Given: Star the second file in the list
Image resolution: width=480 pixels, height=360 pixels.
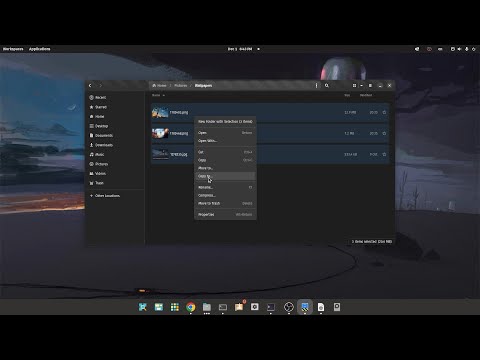Looking at the screenshot, I should coord(384,133).
